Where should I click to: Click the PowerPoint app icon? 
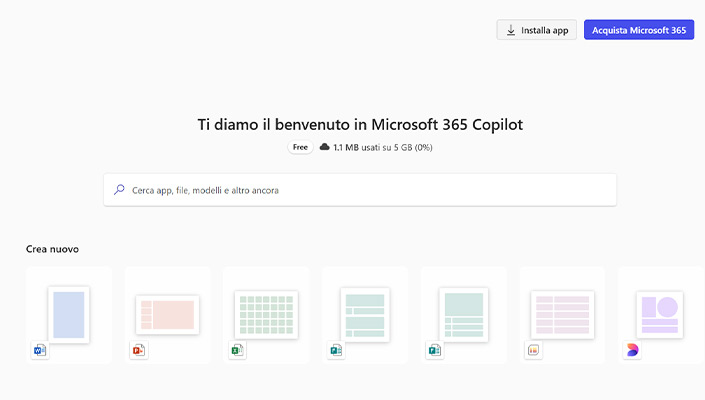click(139, 350)
